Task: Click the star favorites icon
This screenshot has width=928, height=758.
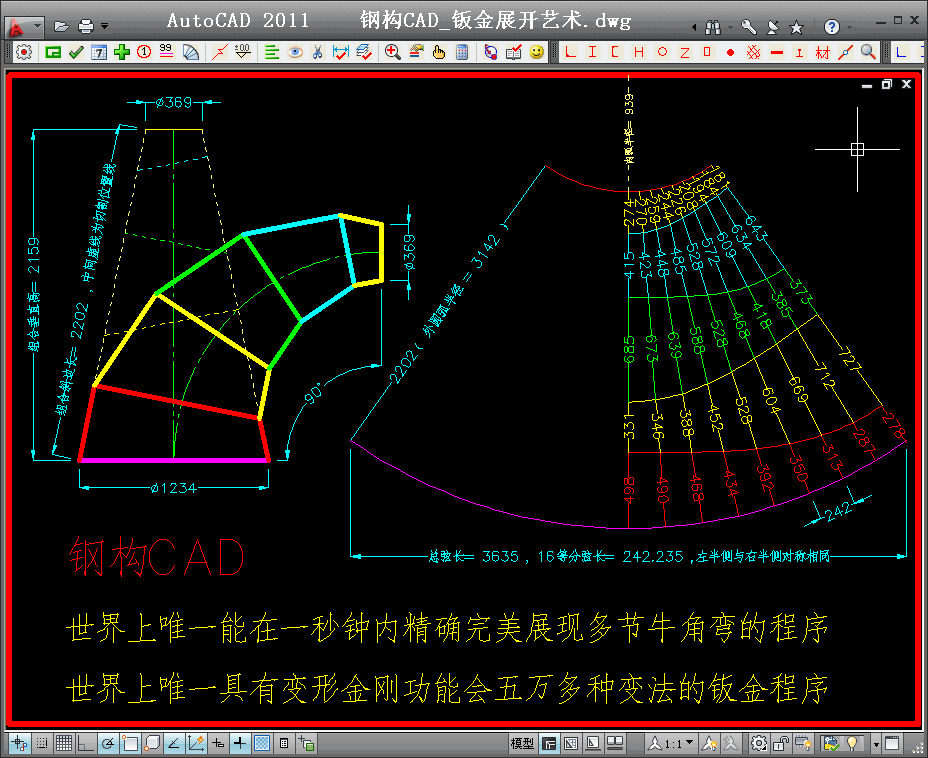Action: click(796, 26)
